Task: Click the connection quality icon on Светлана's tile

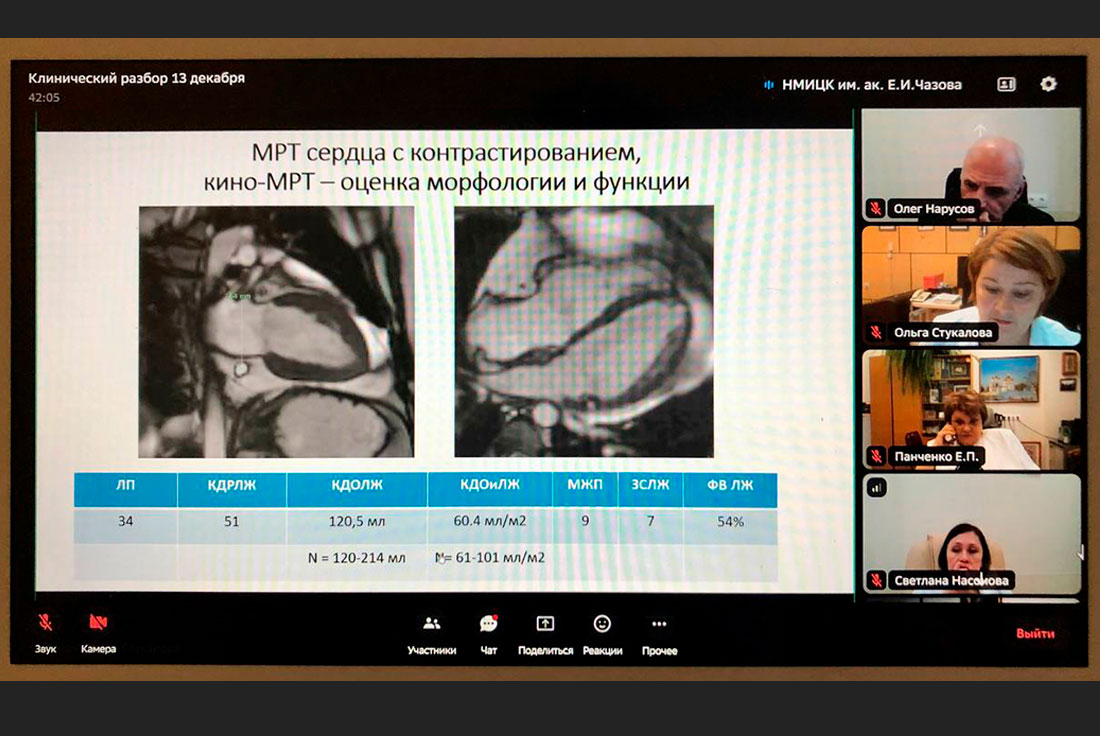Action: 876,487
